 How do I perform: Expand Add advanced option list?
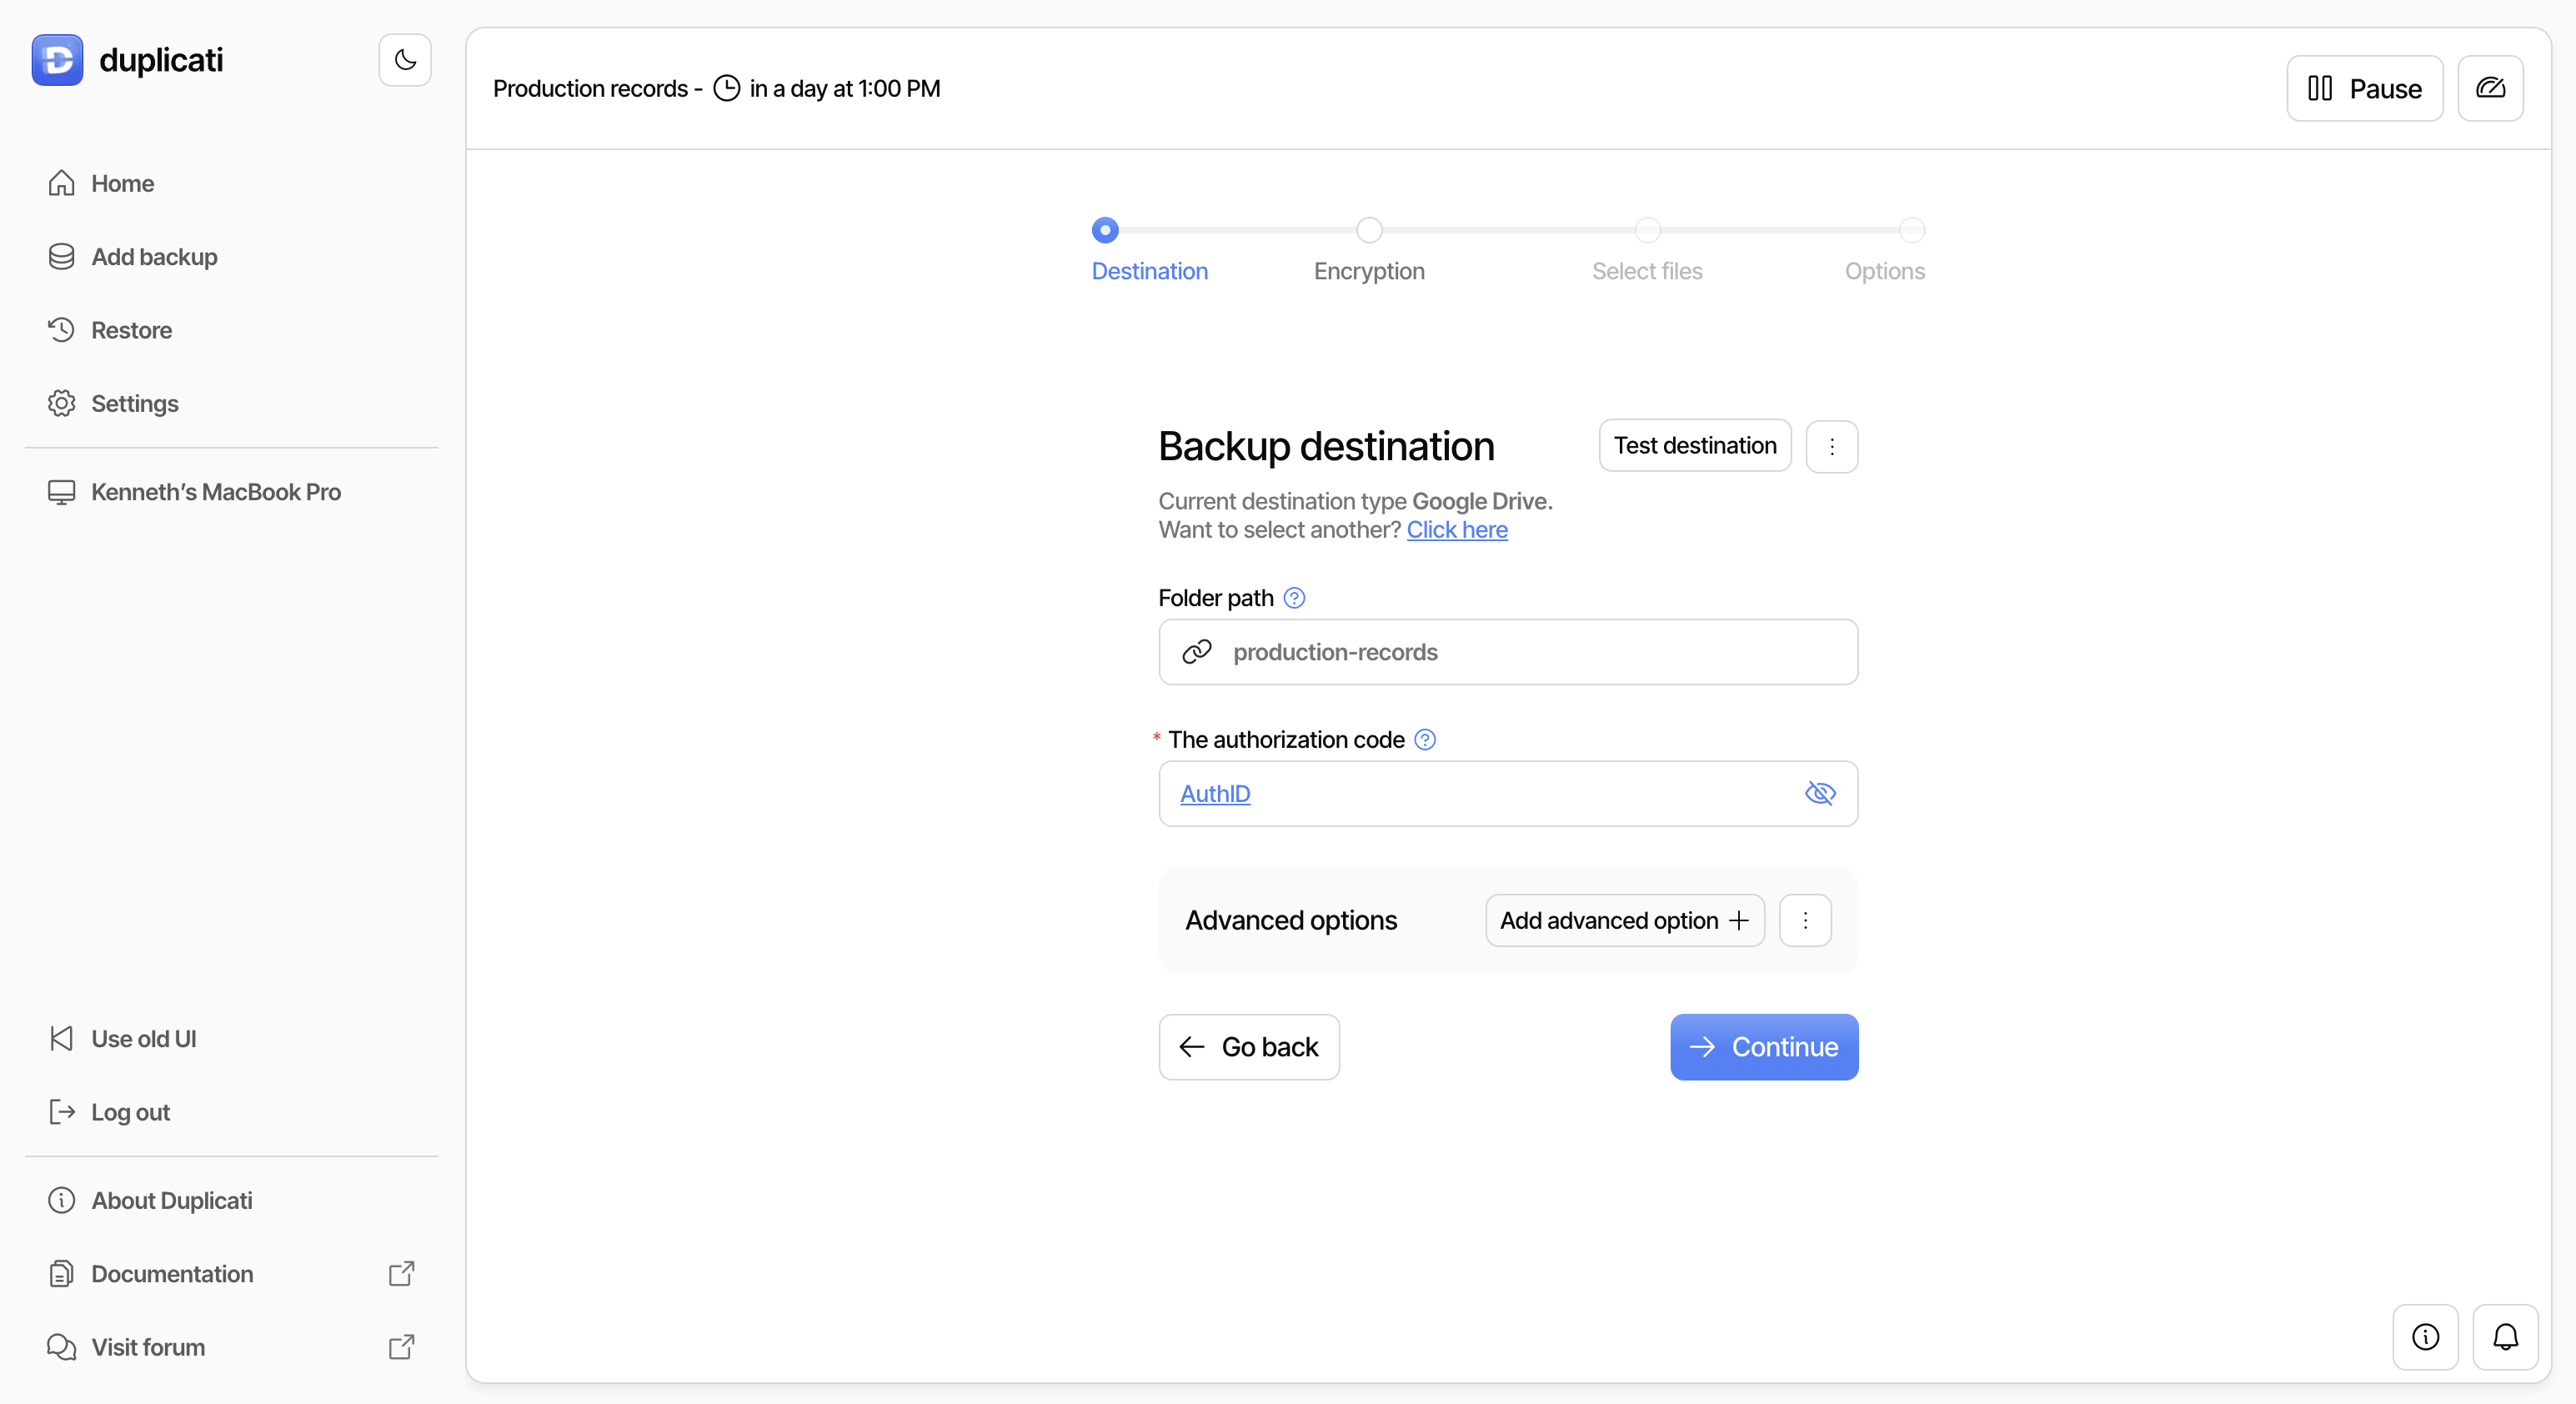click(x=1624, y=920)
